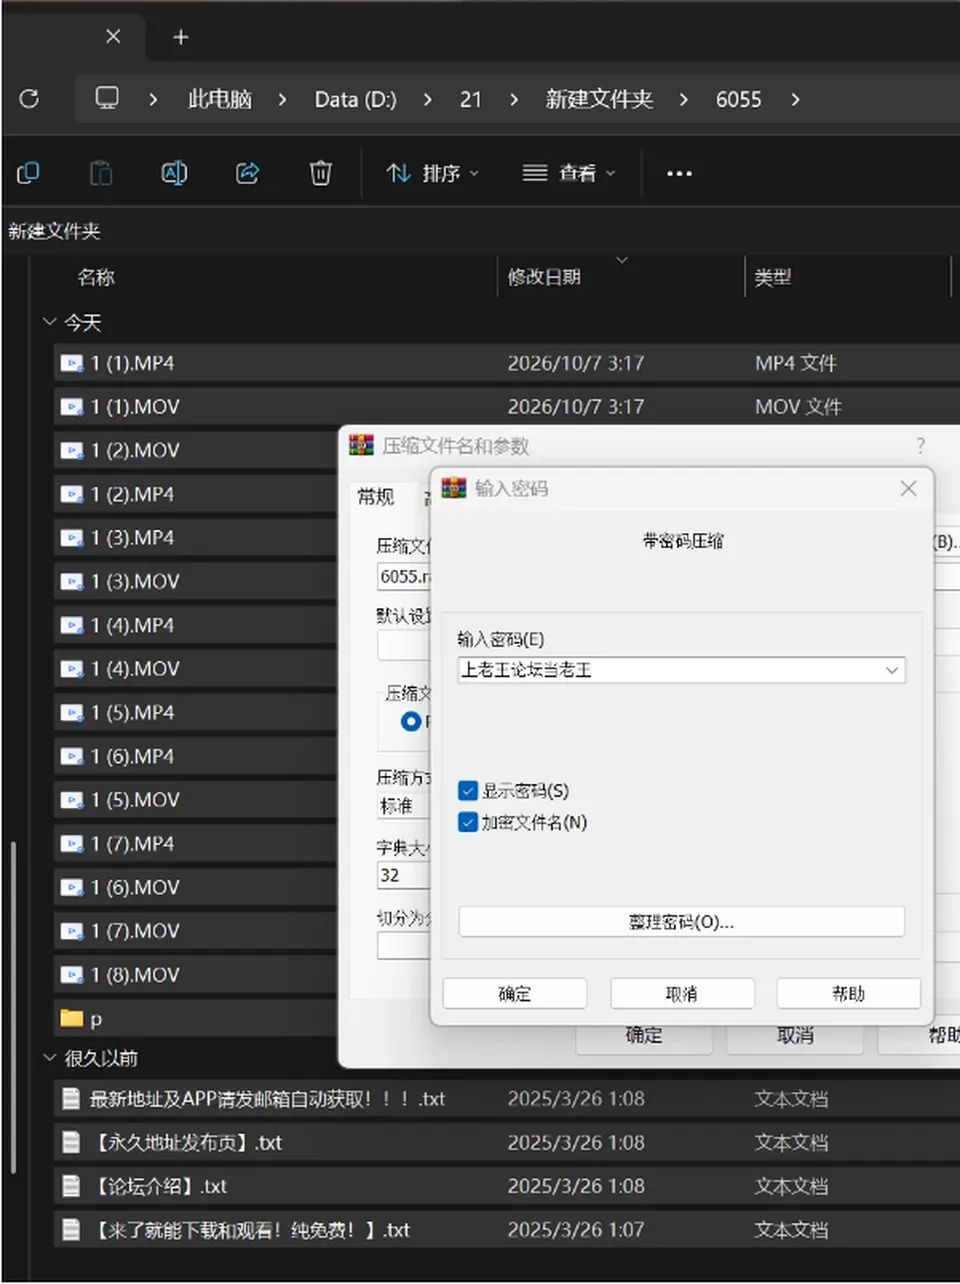The width and height of the screenshot is (960, 1284).
Task: Open the 查看 view dropdown
Action: (x=569, y=173)
